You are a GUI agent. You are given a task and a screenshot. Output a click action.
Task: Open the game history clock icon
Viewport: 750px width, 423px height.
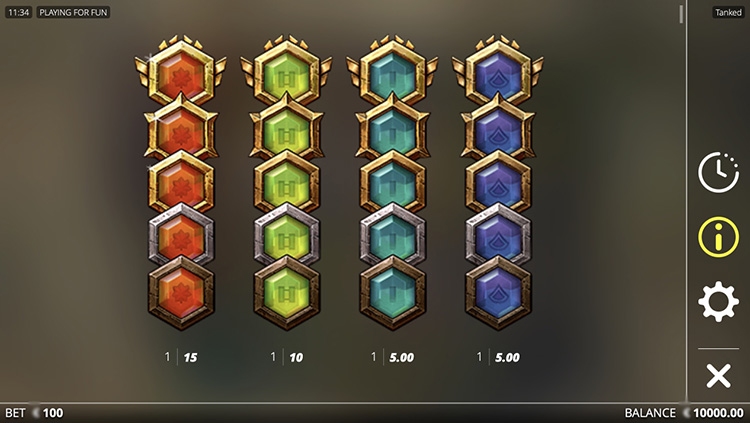point(718,172)
